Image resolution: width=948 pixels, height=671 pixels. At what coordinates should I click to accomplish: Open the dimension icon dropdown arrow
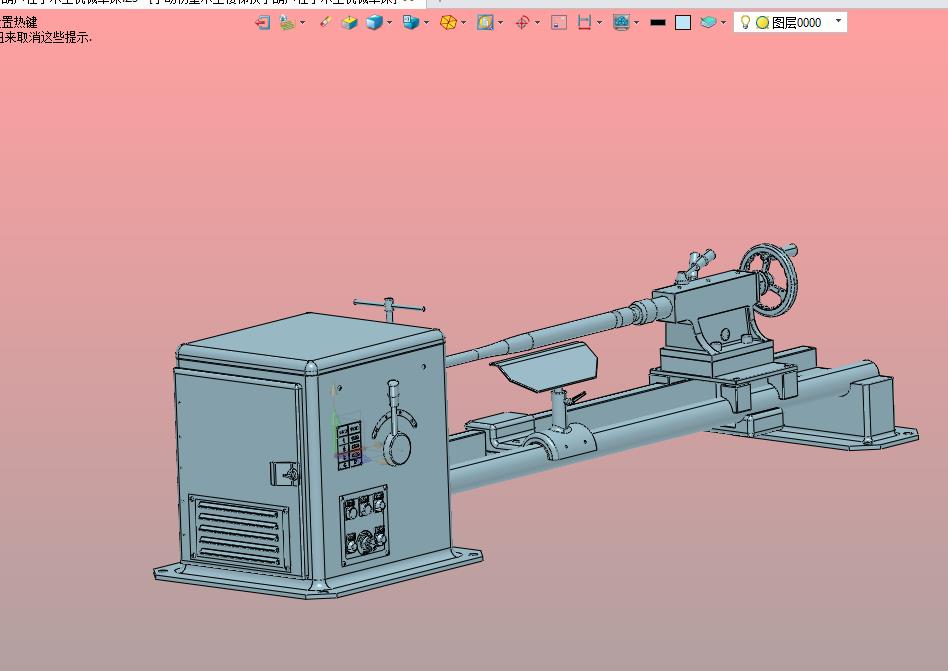click(x=599, y=23)
